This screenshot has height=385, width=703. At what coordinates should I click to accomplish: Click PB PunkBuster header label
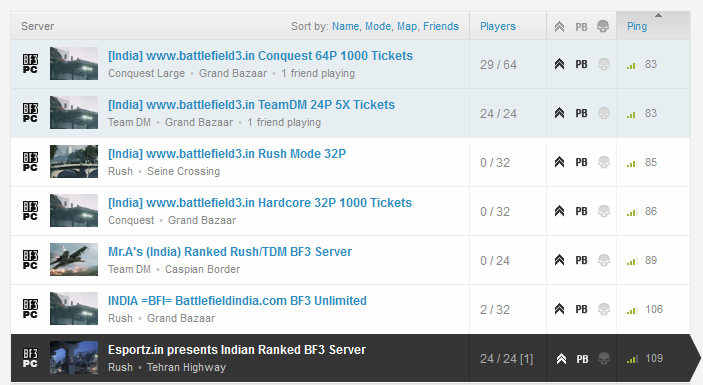click(581, 27)
